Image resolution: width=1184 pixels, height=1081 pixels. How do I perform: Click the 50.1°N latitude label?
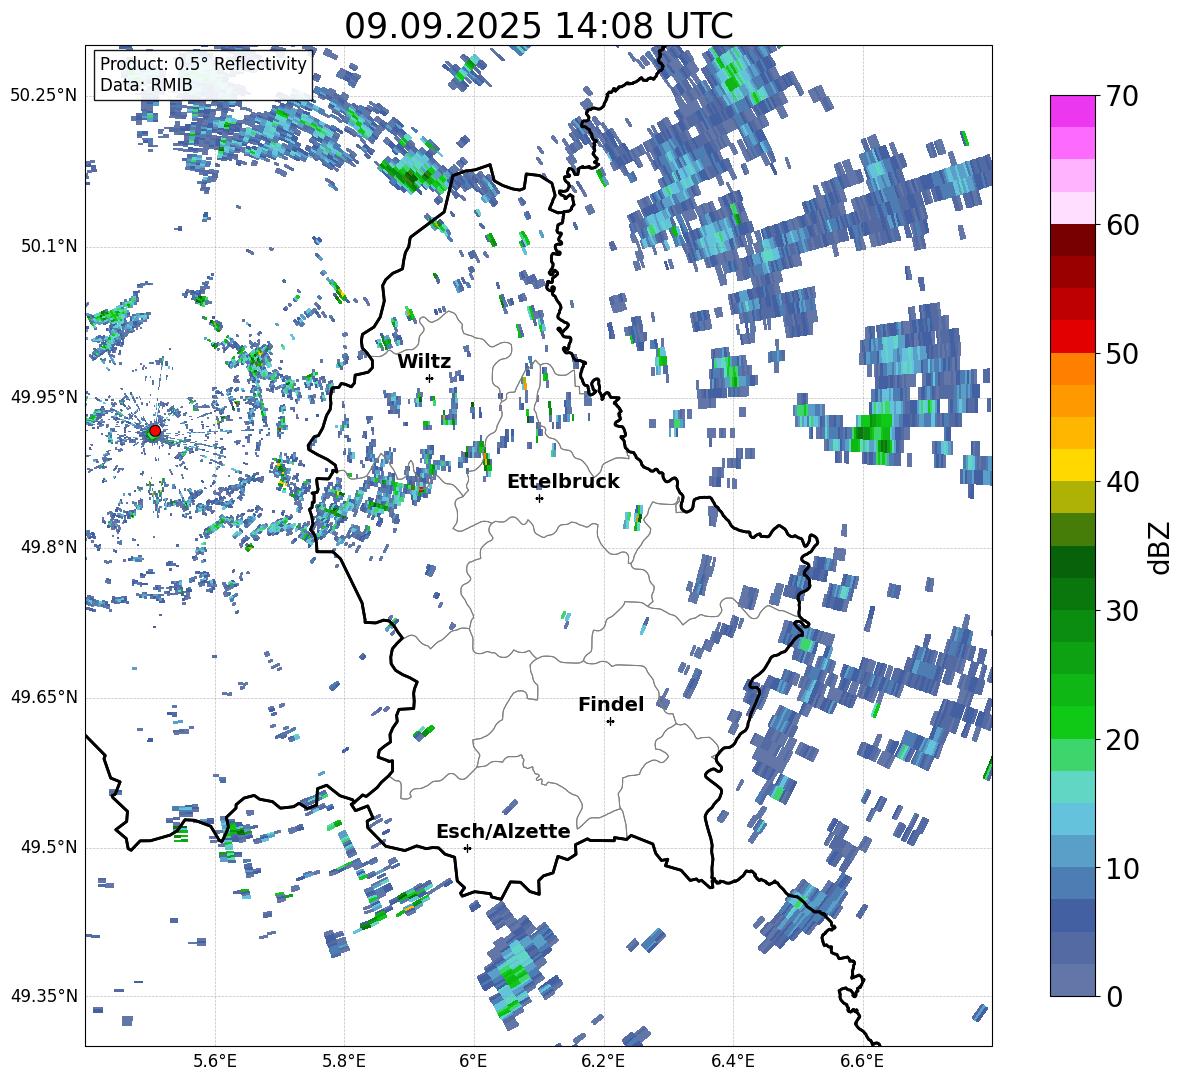[x=49, y=246]
